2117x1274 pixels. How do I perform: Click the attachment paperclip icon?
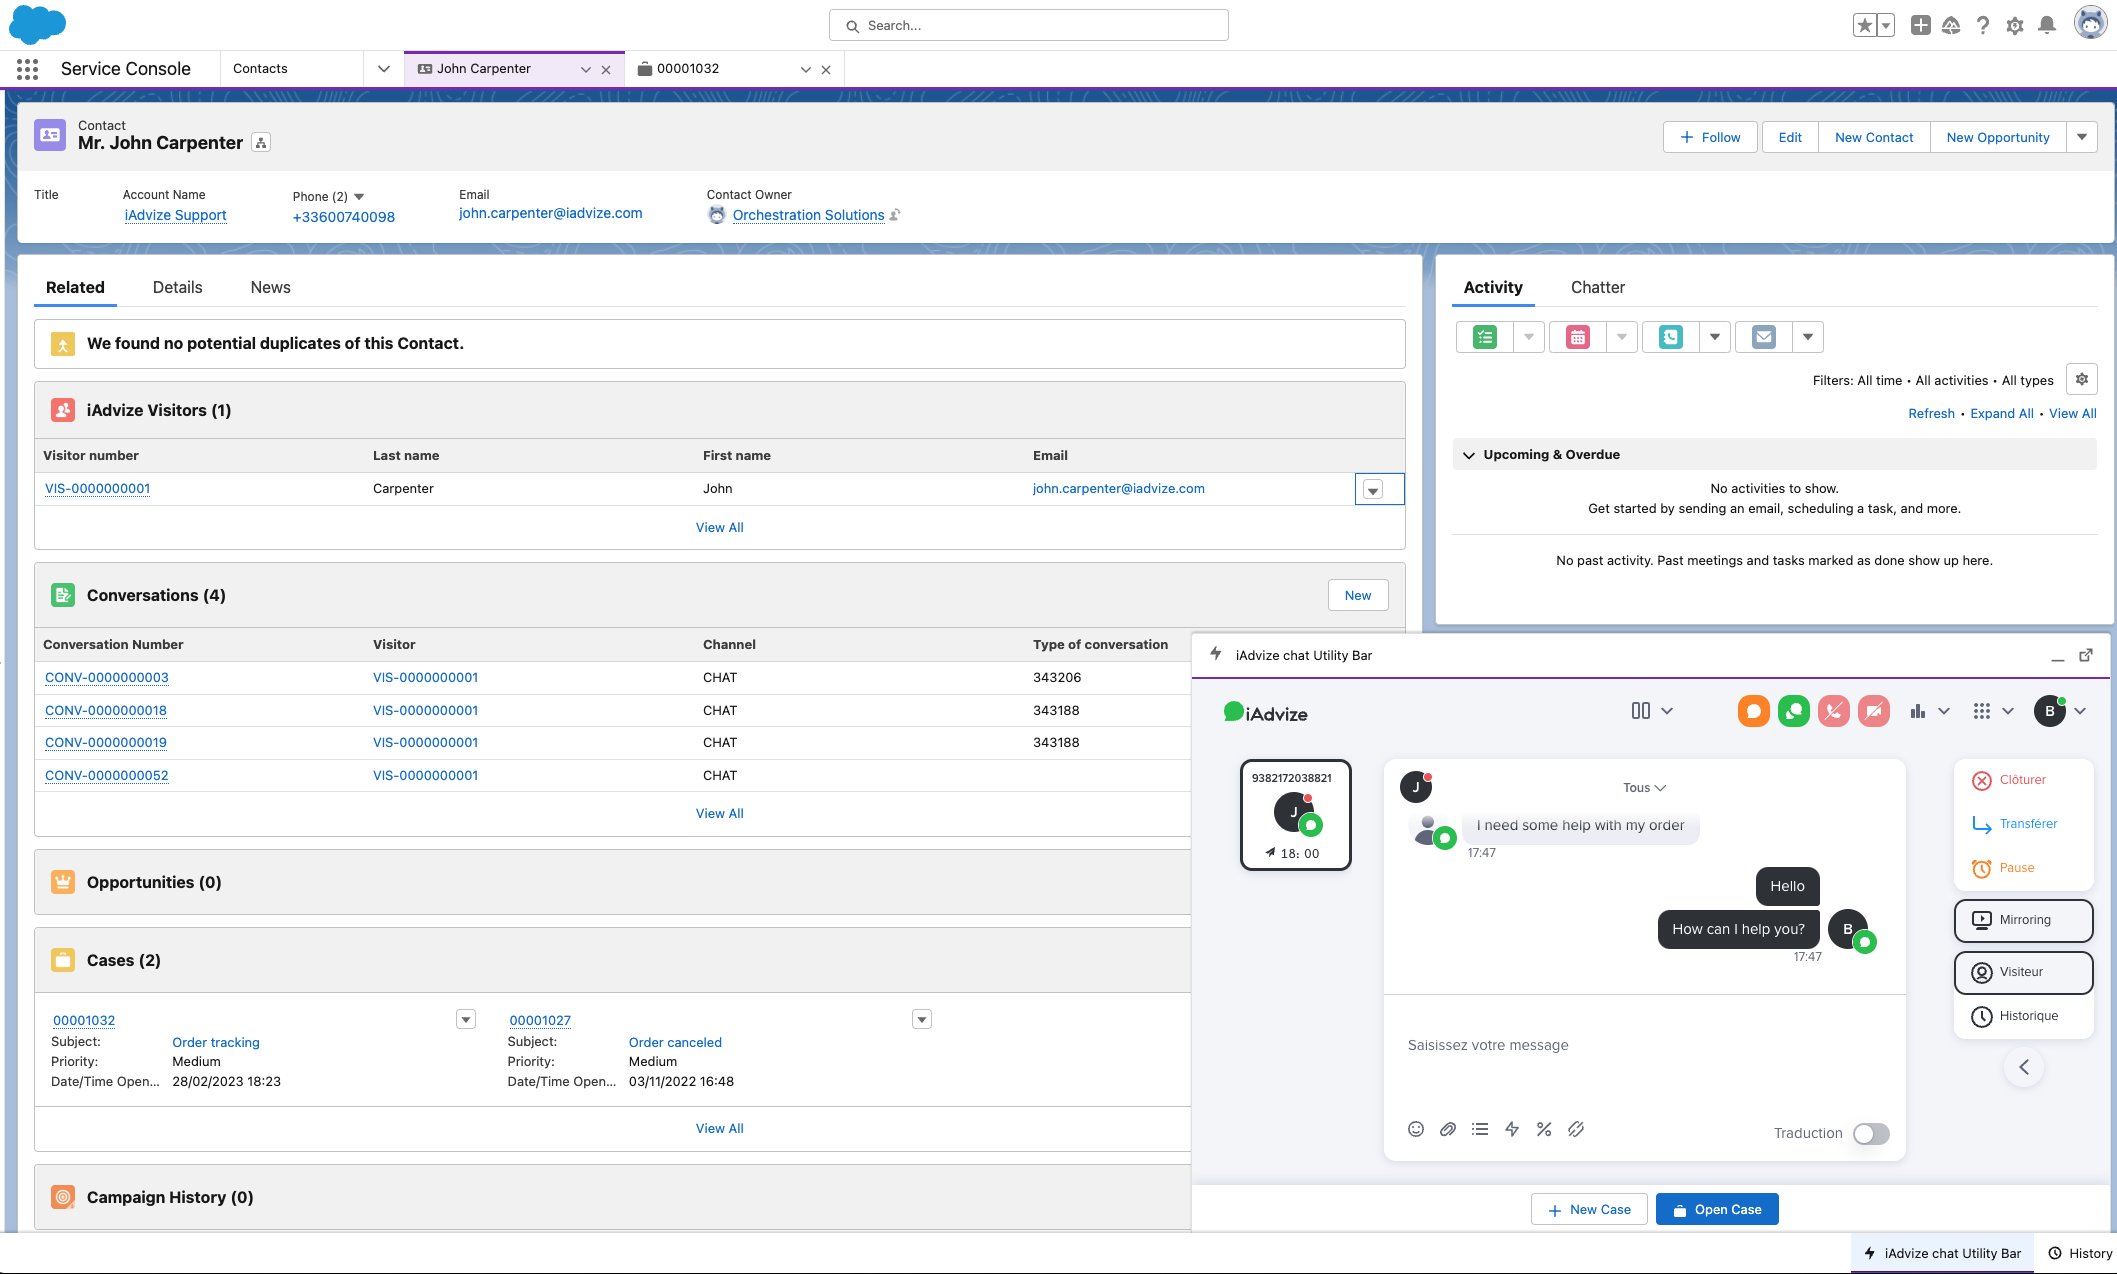[x=1447, y=1129]
